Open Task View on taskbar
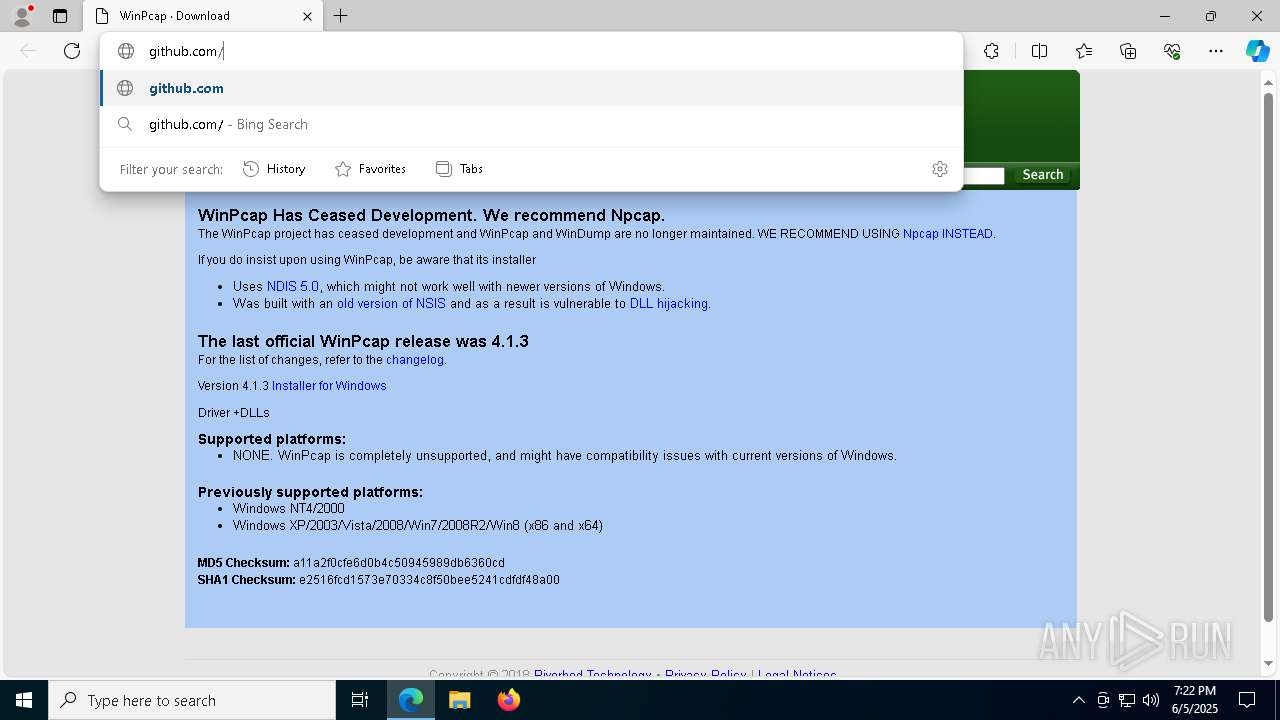The image size is (1280, 720). click(x=360, y=700)
